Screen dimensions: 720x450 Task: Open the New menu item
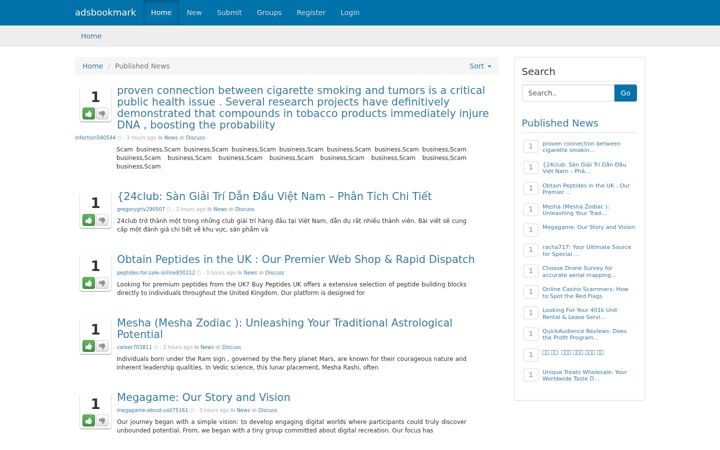pos(194,12)
